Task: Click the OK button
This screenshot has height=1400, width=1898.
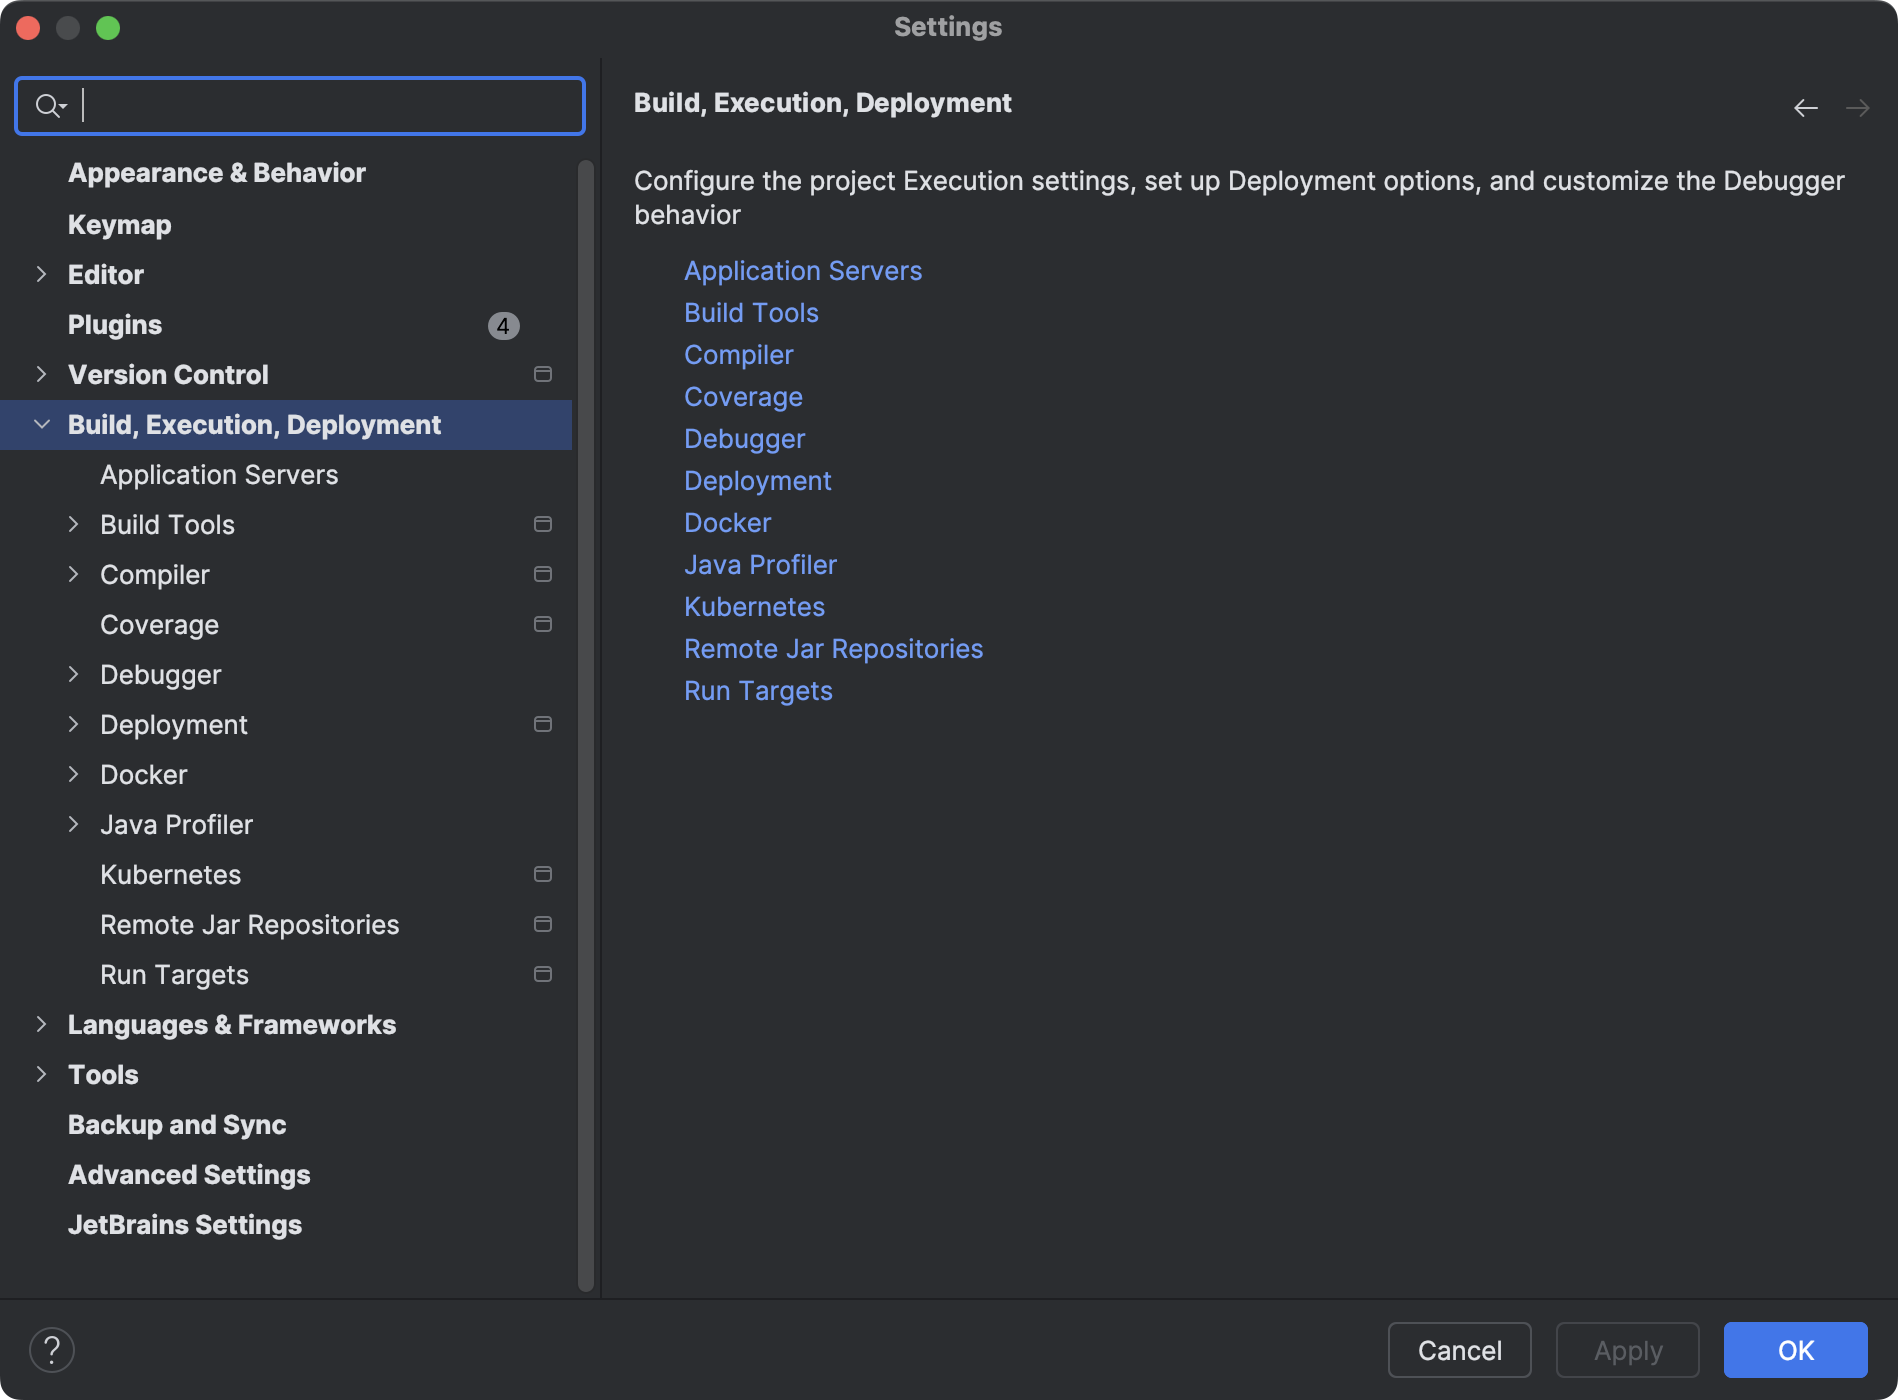Action: click(x=1795, y=1349)
